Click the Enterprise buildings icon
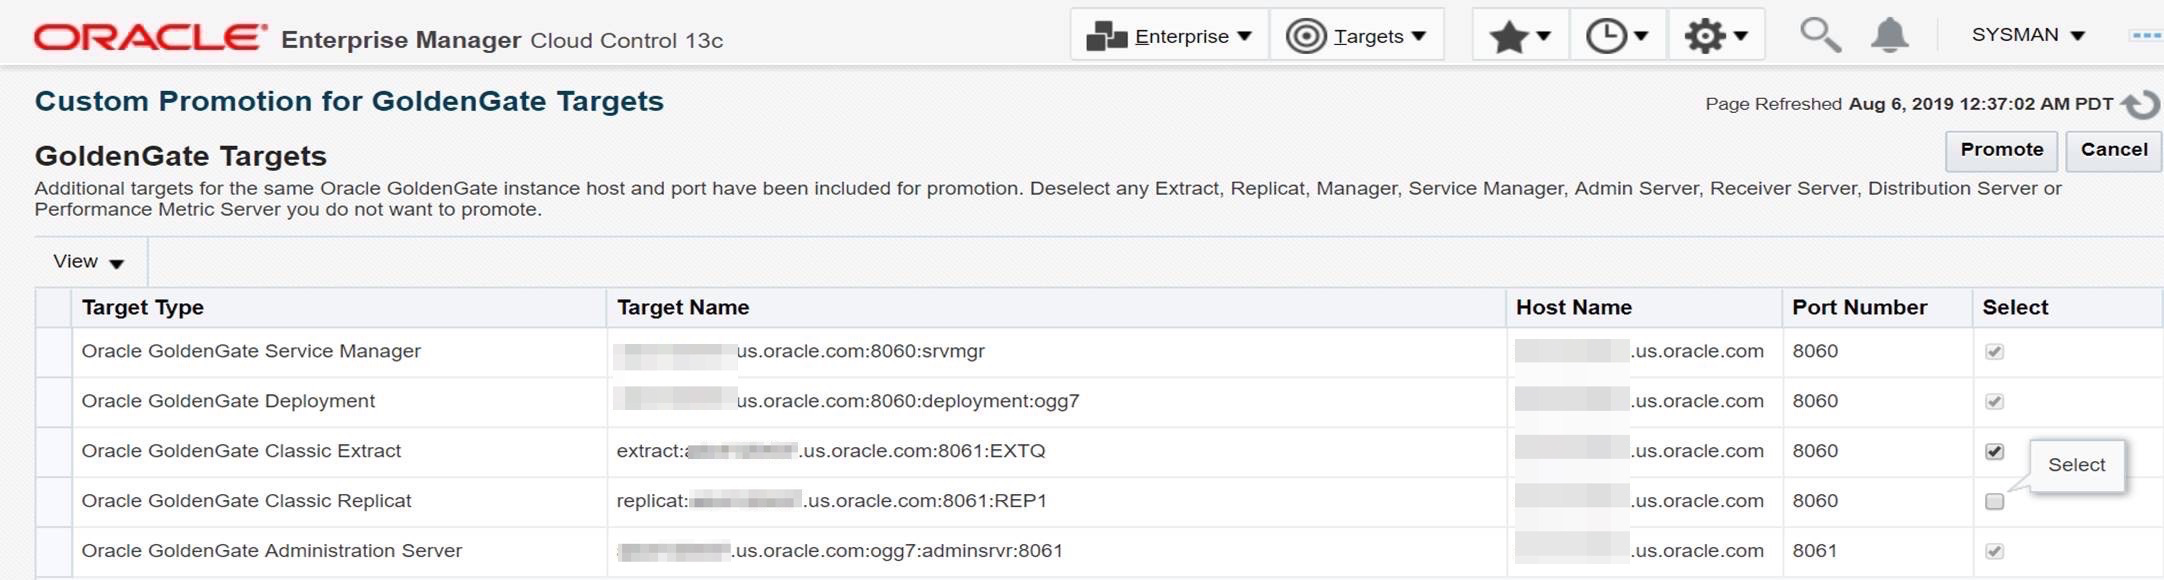 [x=1106, y=36]
